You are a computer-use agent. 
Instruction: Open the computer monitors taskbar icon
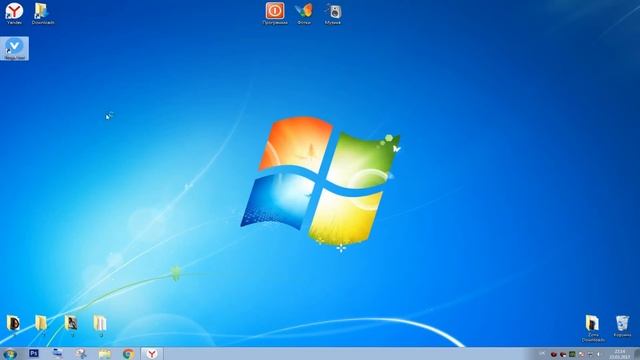[x=58, y=353]
